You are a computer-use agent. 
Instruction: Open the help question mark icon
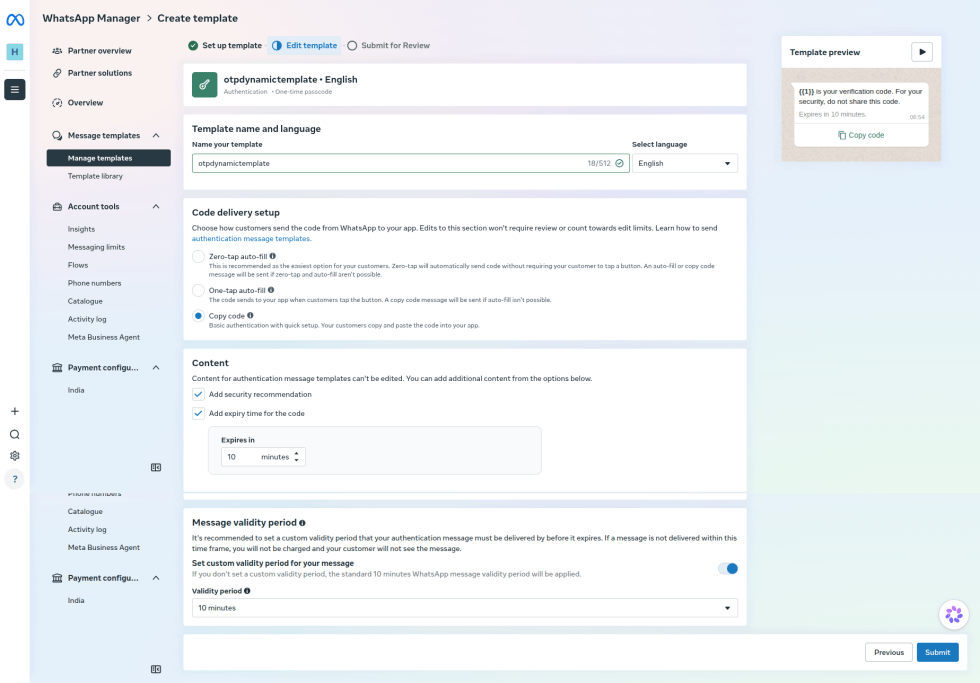point(14,479)
